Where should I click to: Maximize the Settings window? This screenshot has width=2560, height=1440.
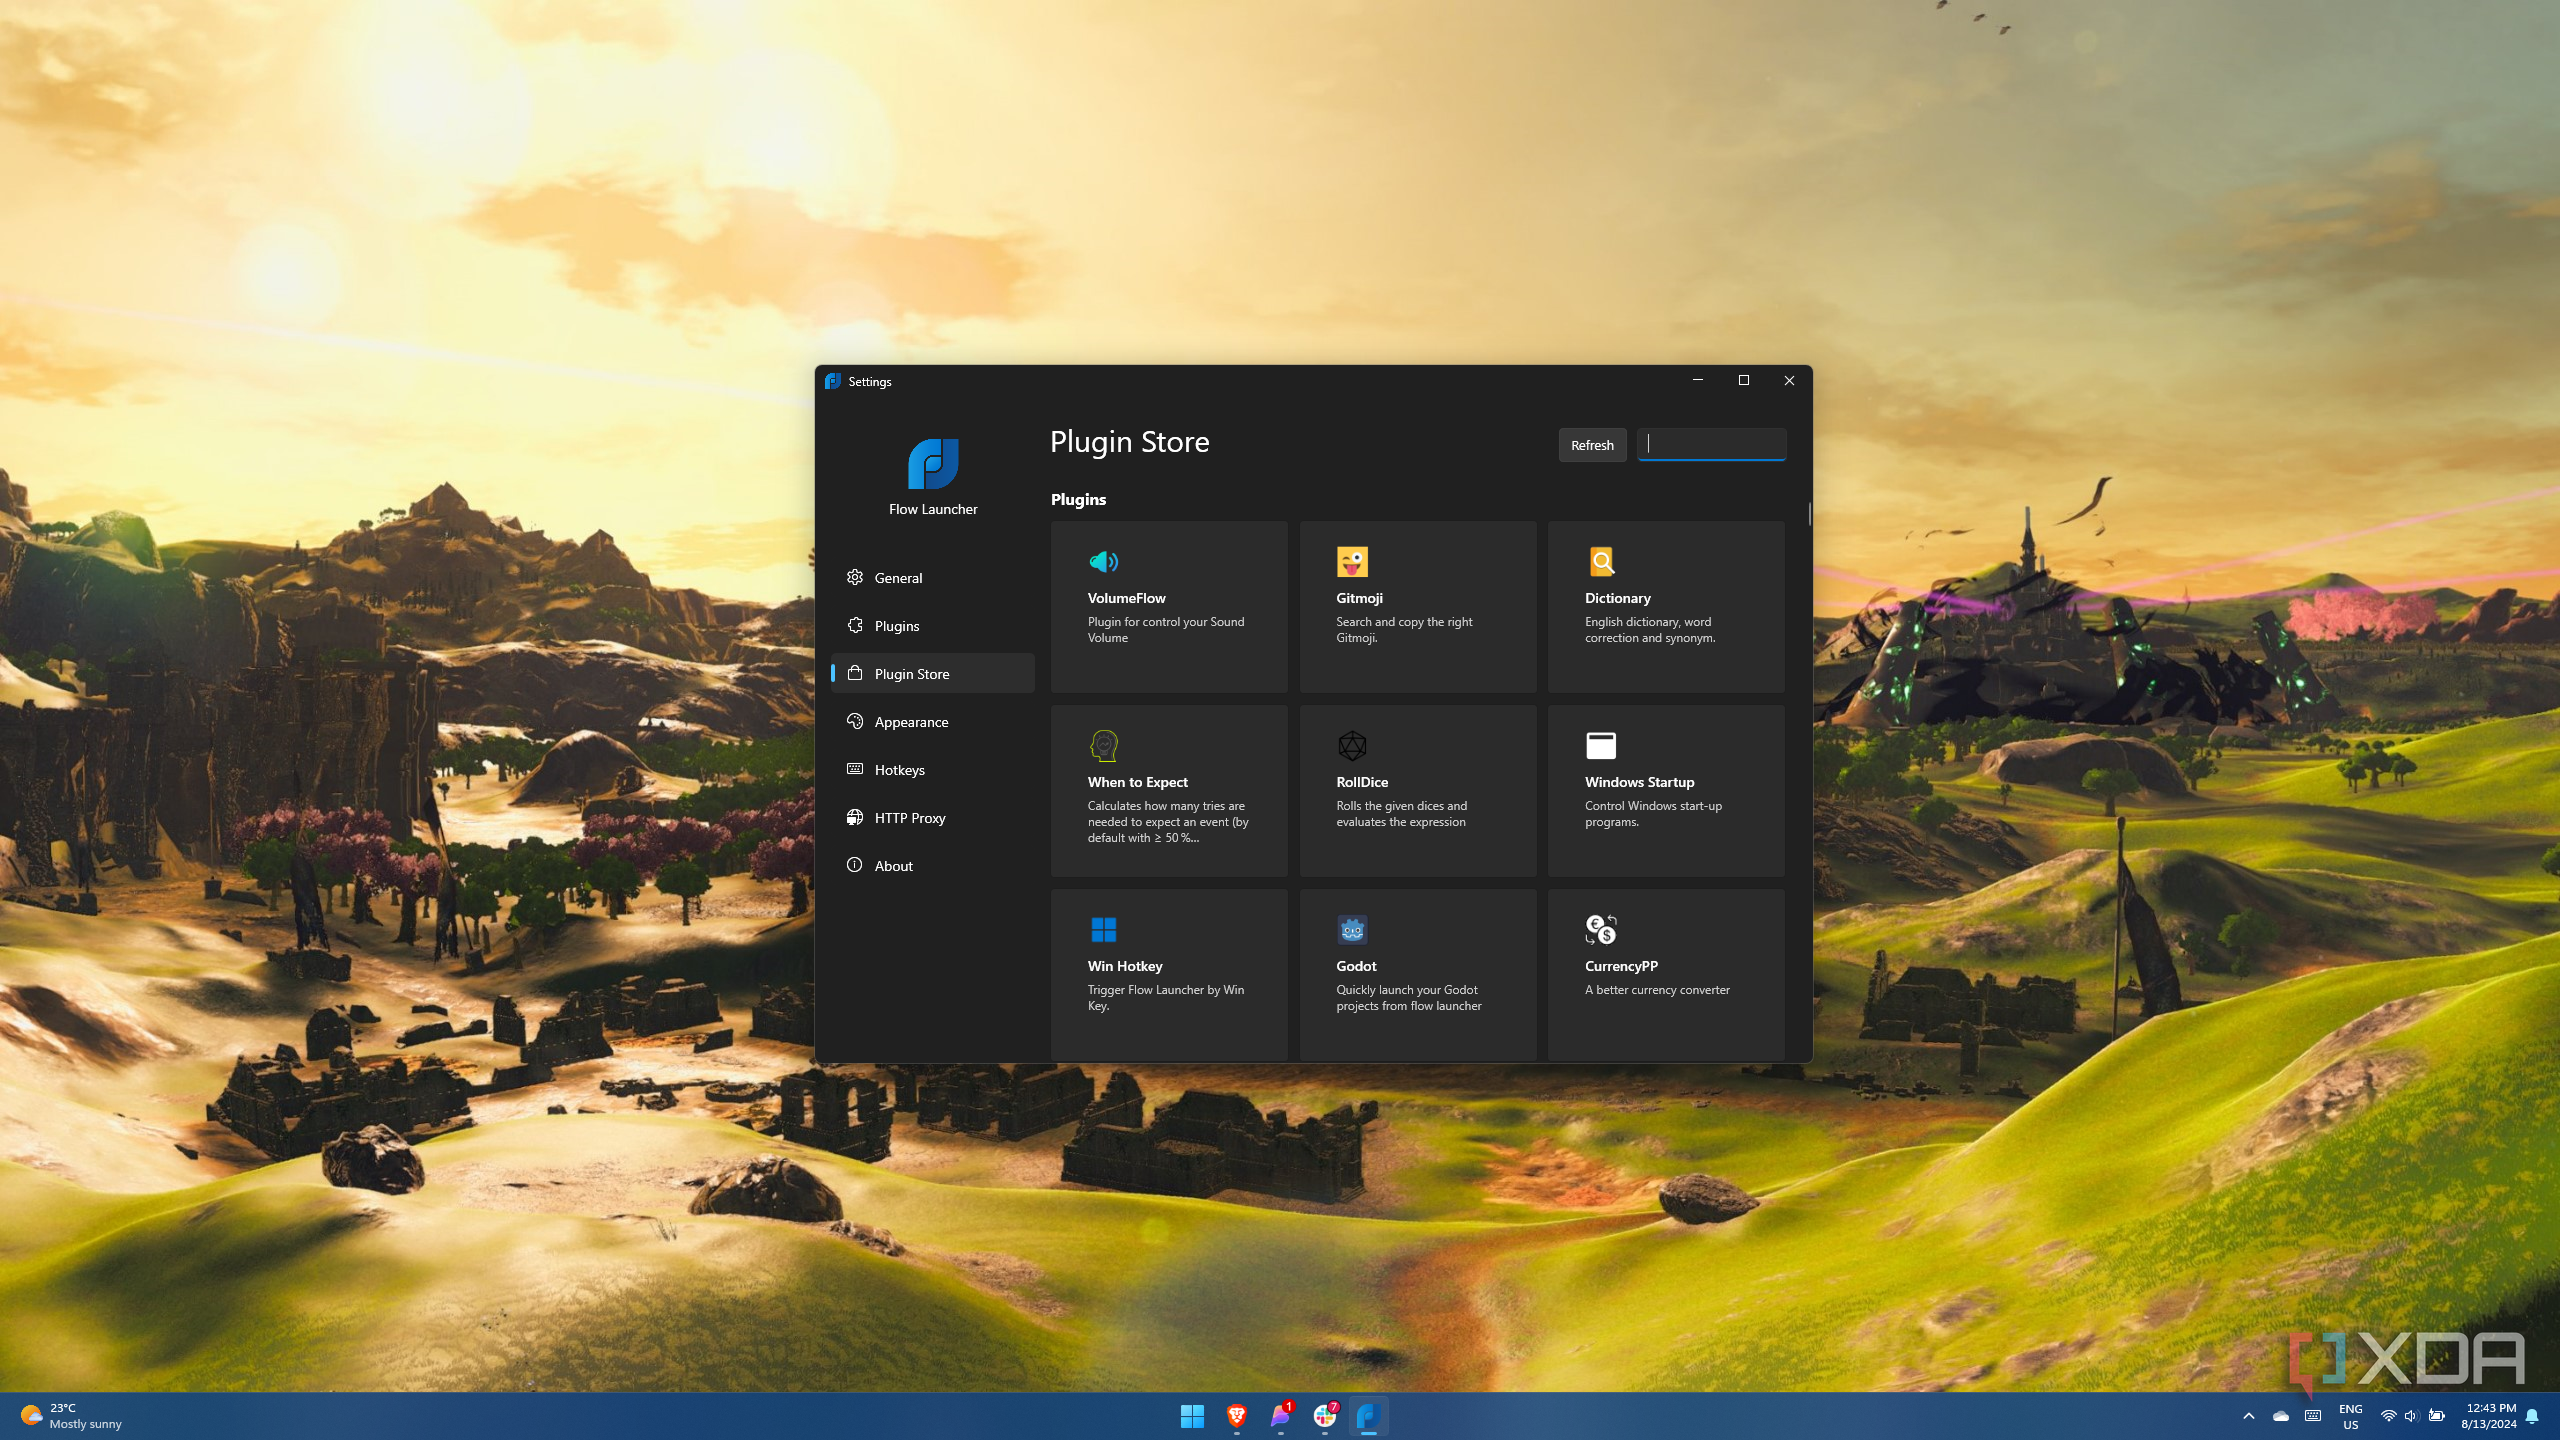tap(1744, 381)
